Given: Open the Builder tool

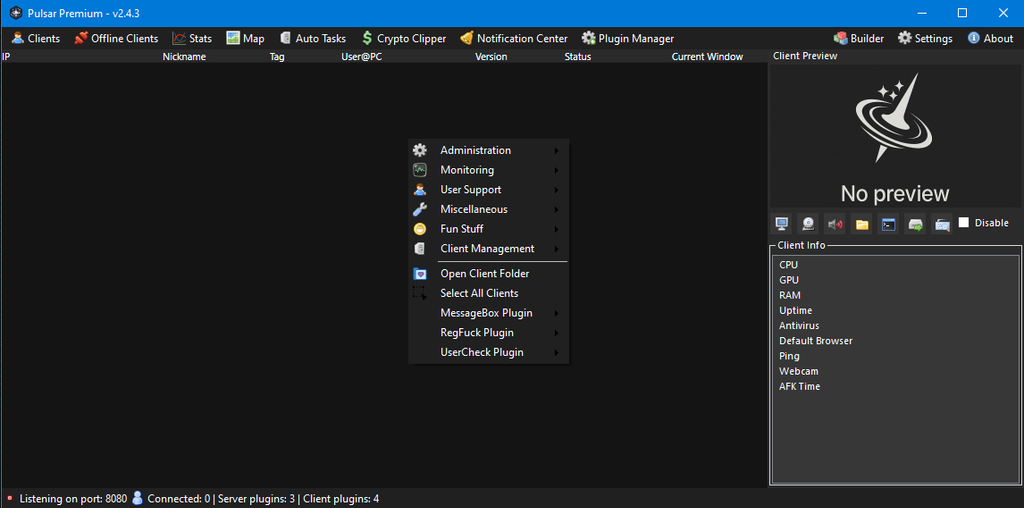Looking at the screenshot, I should click(x=859, y=39).
